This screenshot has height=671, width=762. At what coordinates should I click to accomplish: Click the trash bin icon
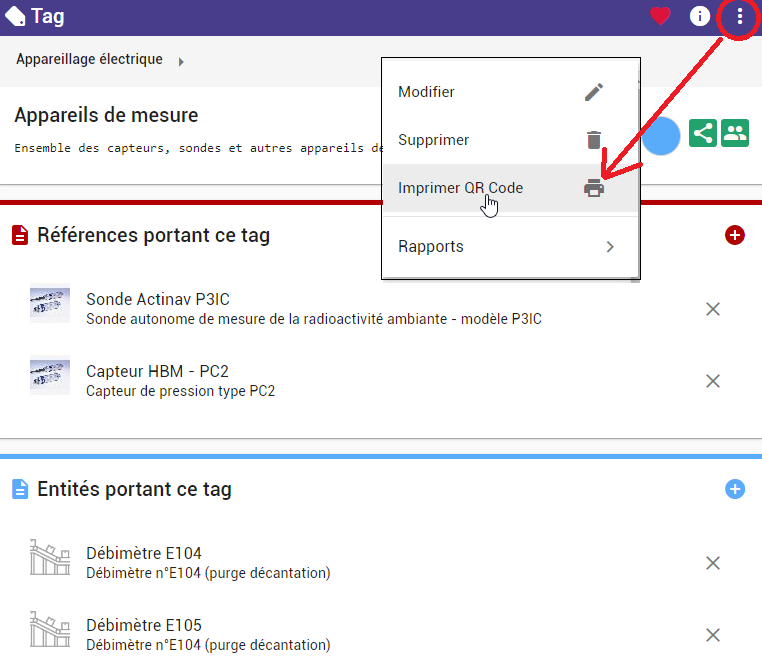(x=594, y=140)
